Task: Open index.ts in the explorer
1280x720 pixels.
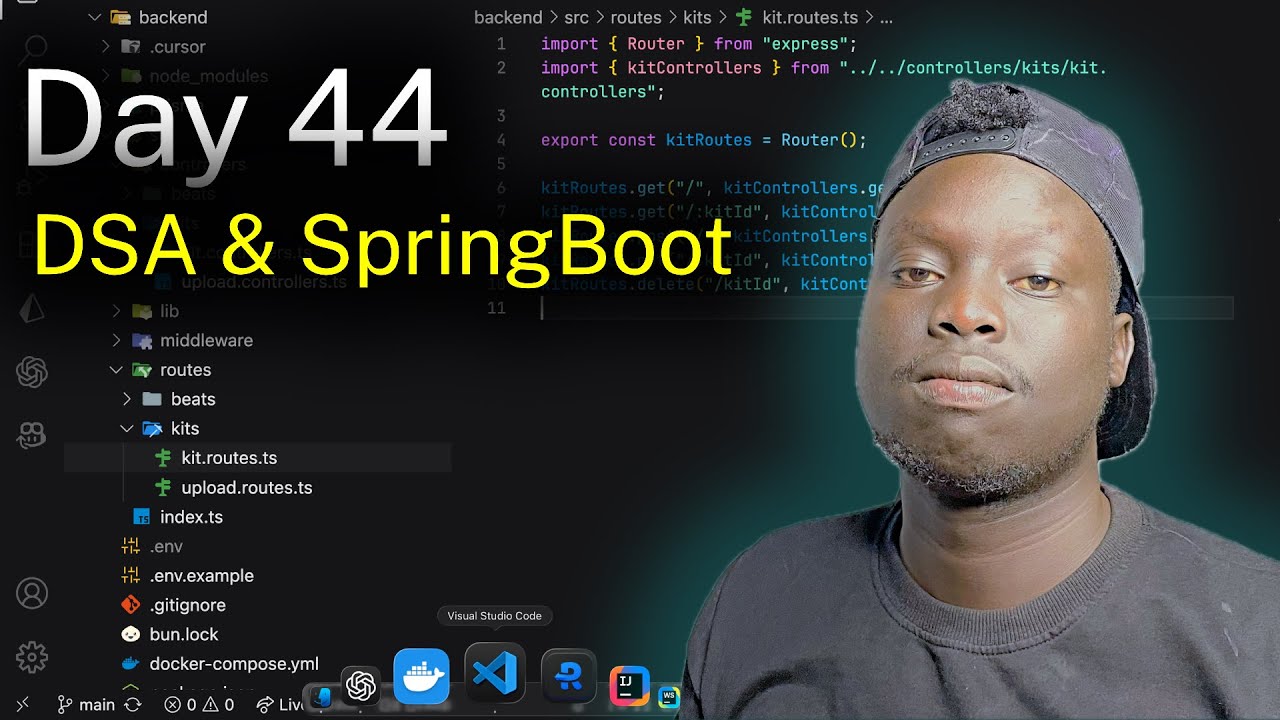Action: [191, 517]
